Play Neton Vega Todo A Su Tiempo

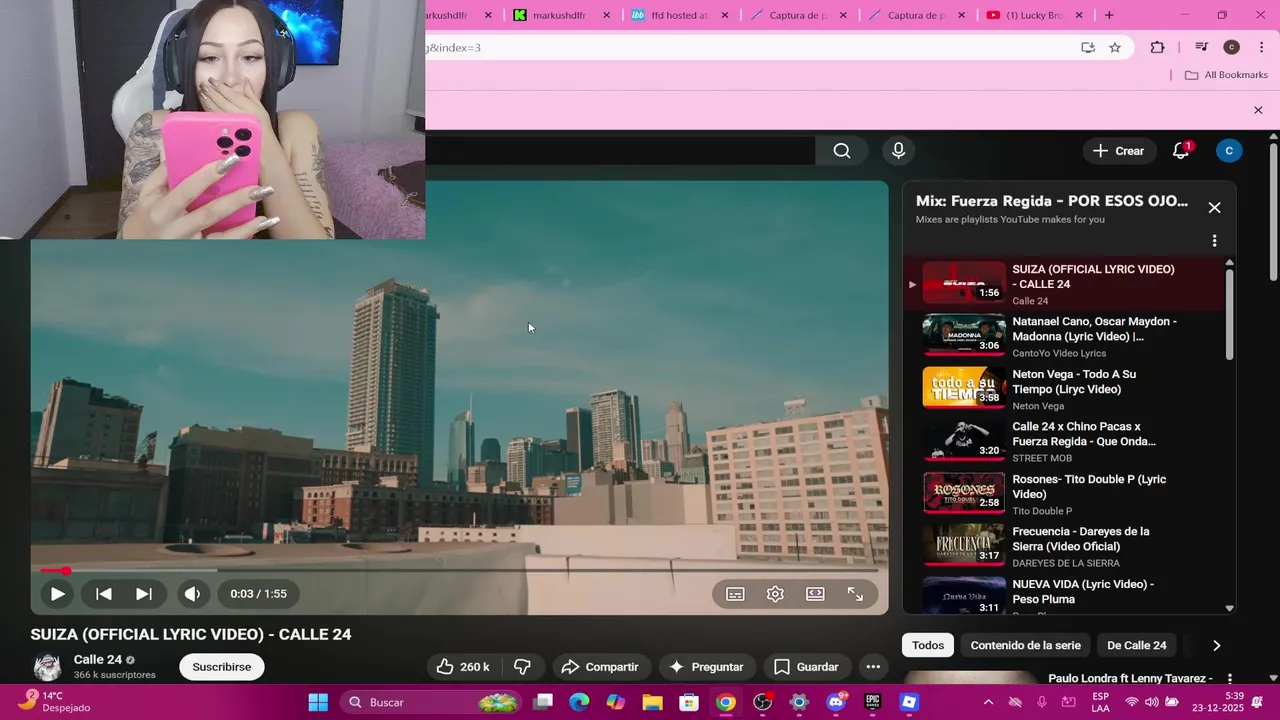click(x=1064, y=389)
